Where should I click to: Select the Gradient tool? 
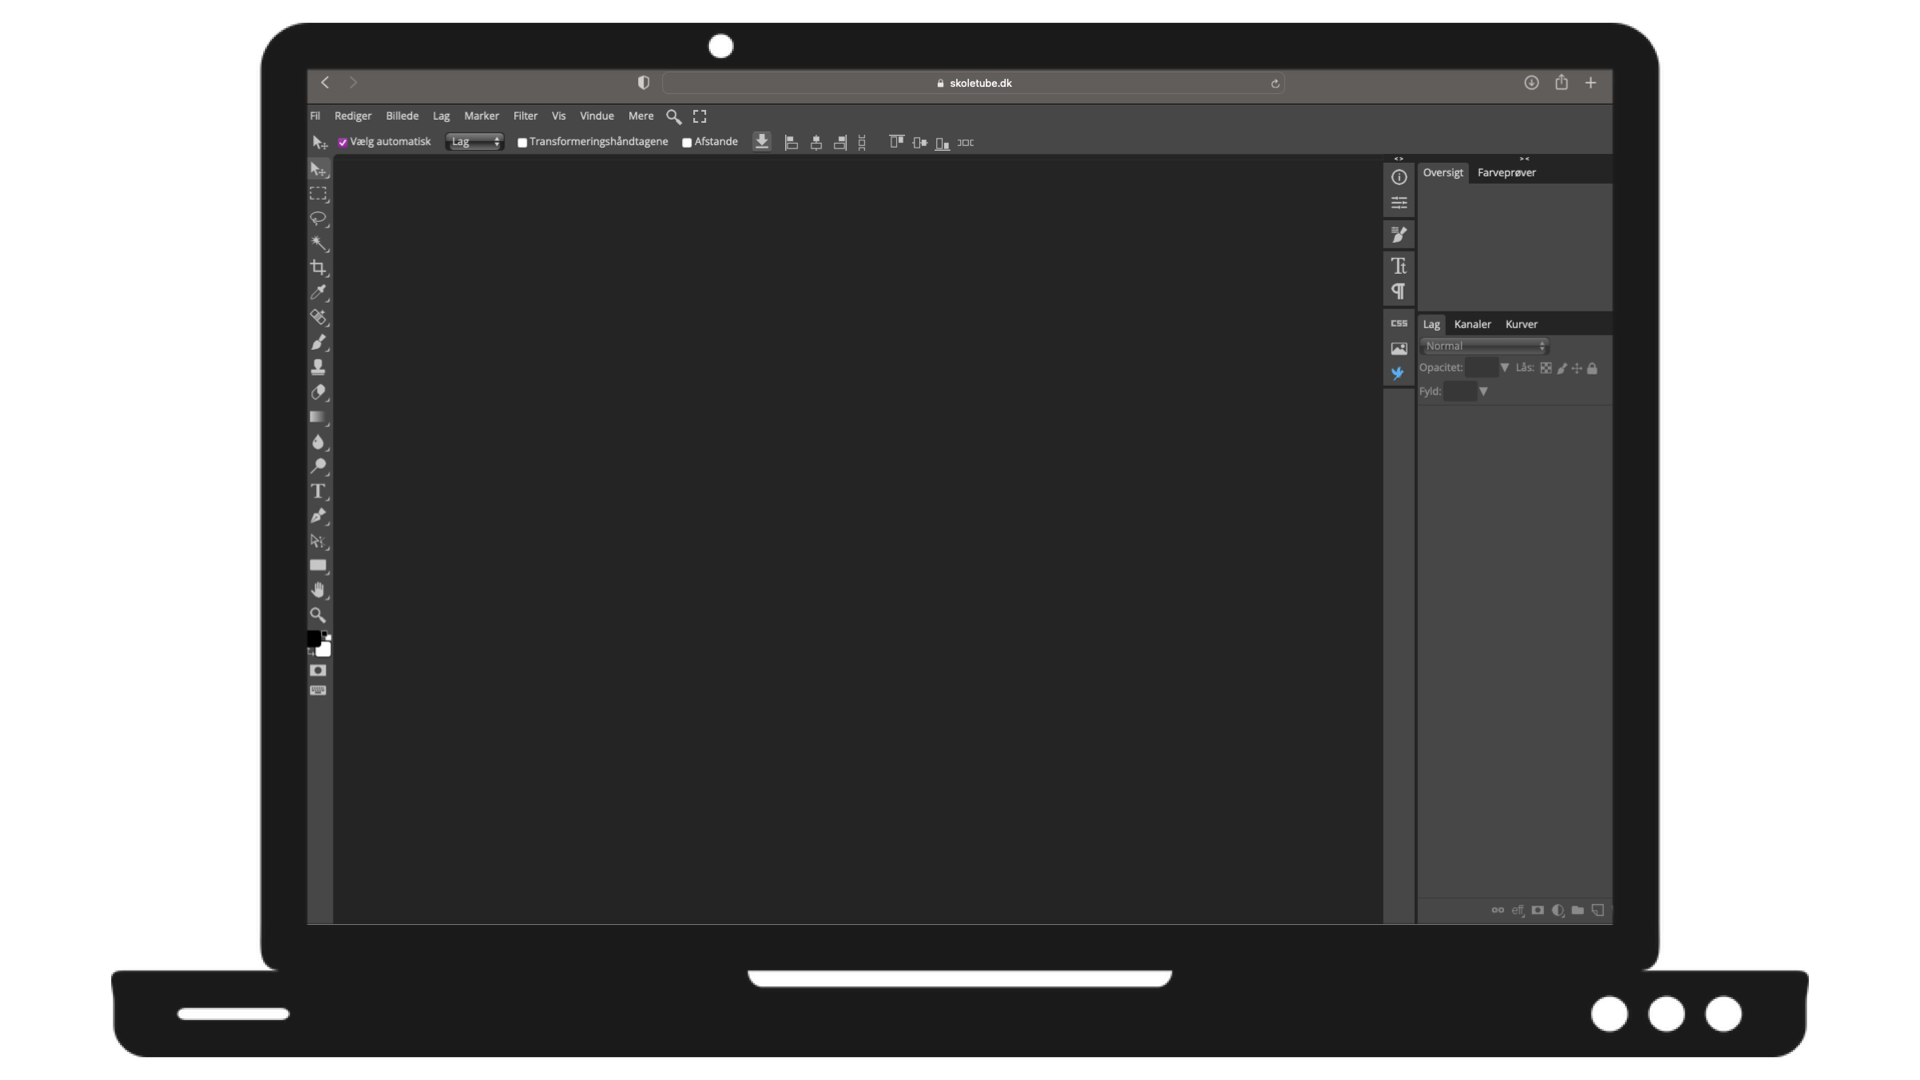pyautogui.click(x=318, y=417)
